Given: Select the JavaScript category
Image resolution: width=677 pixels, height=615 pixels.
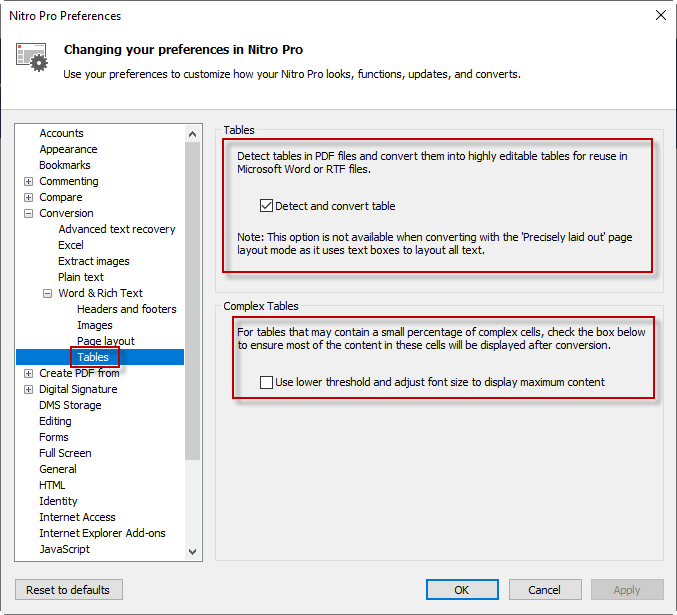Looking at the screenshot, I should tap(64, 548).
